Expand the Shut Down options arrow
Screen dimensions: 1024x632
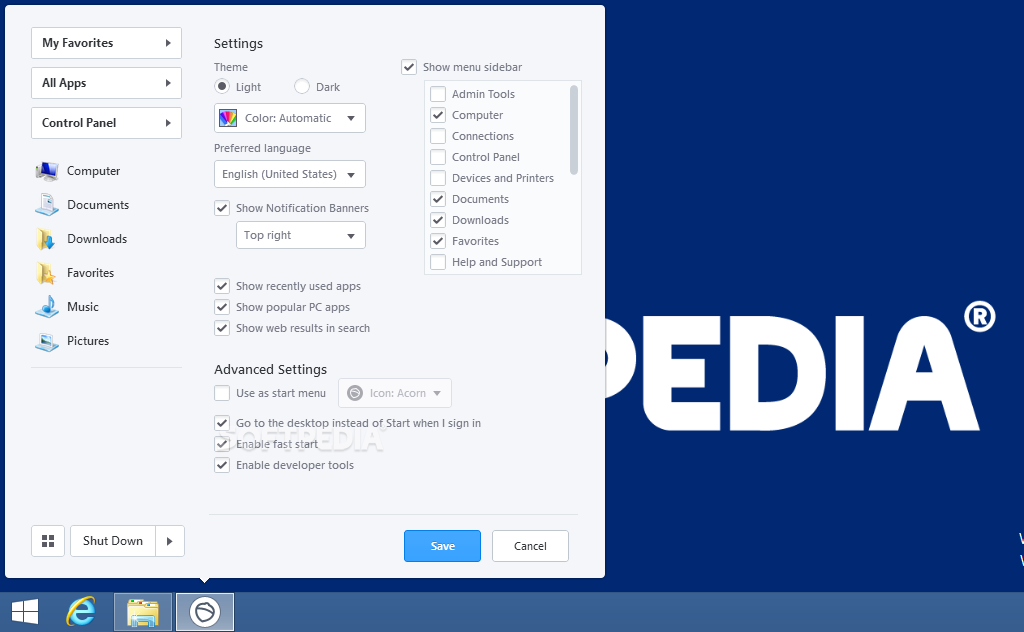[x=170, y=541]
